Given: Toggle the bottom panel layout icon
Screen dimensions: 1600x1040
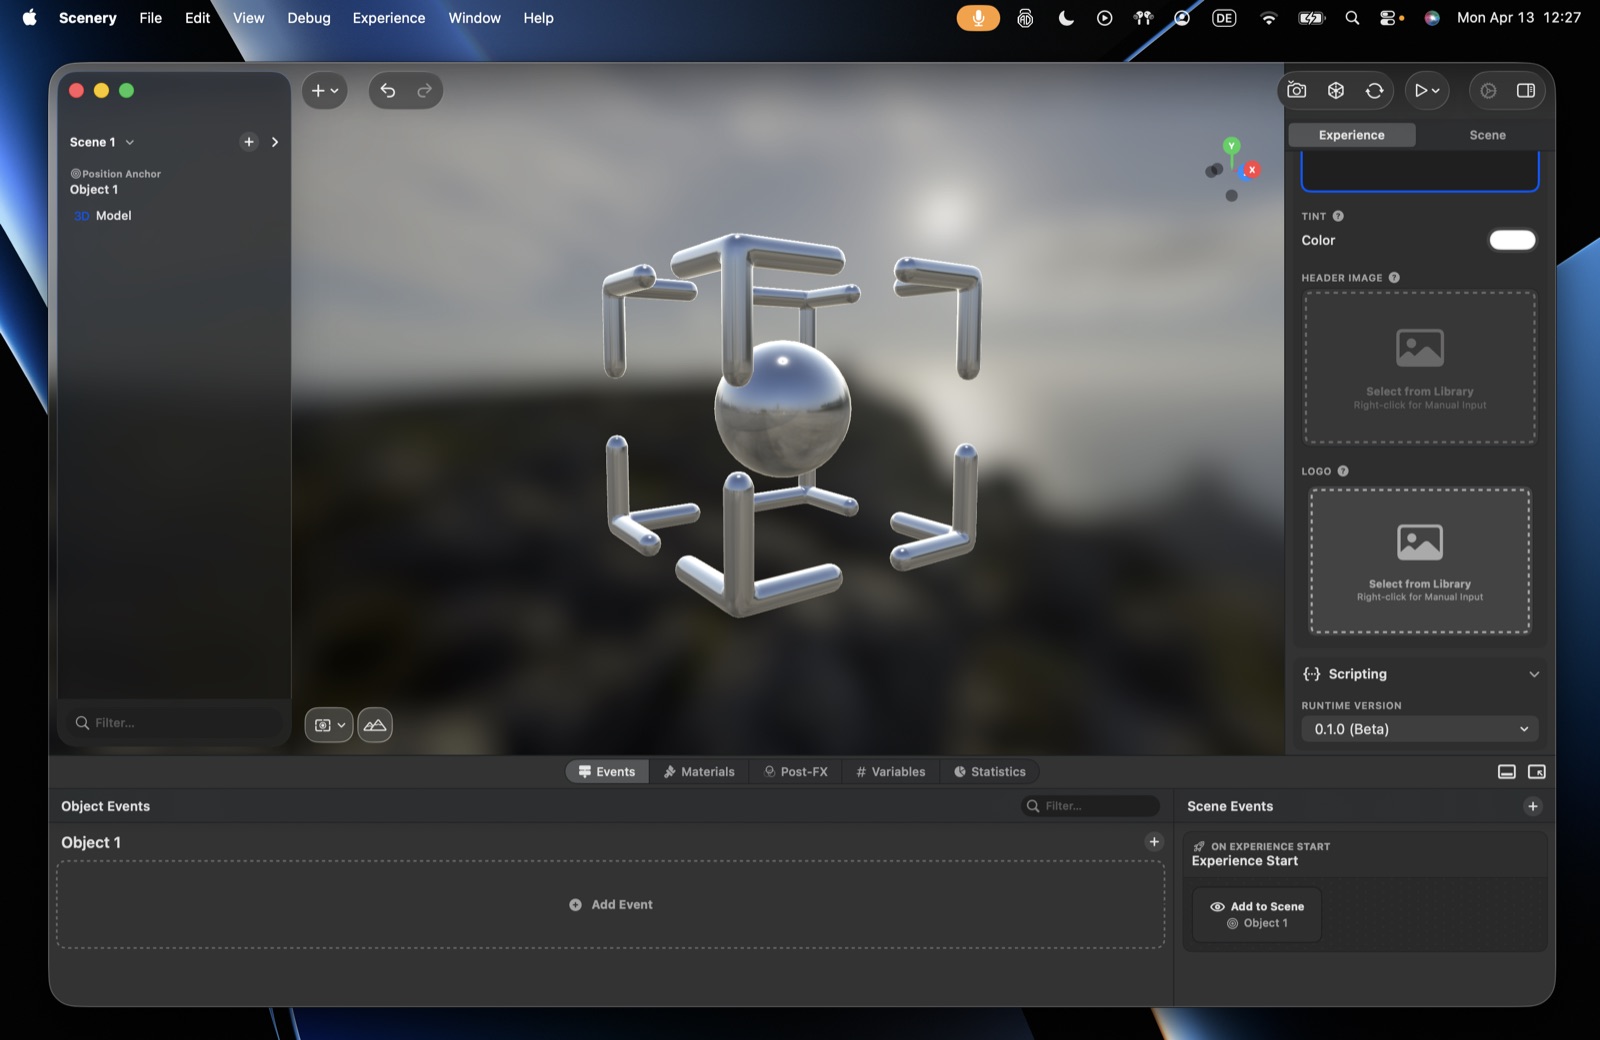Looking at the screenshot, I should pos(1507,772).
